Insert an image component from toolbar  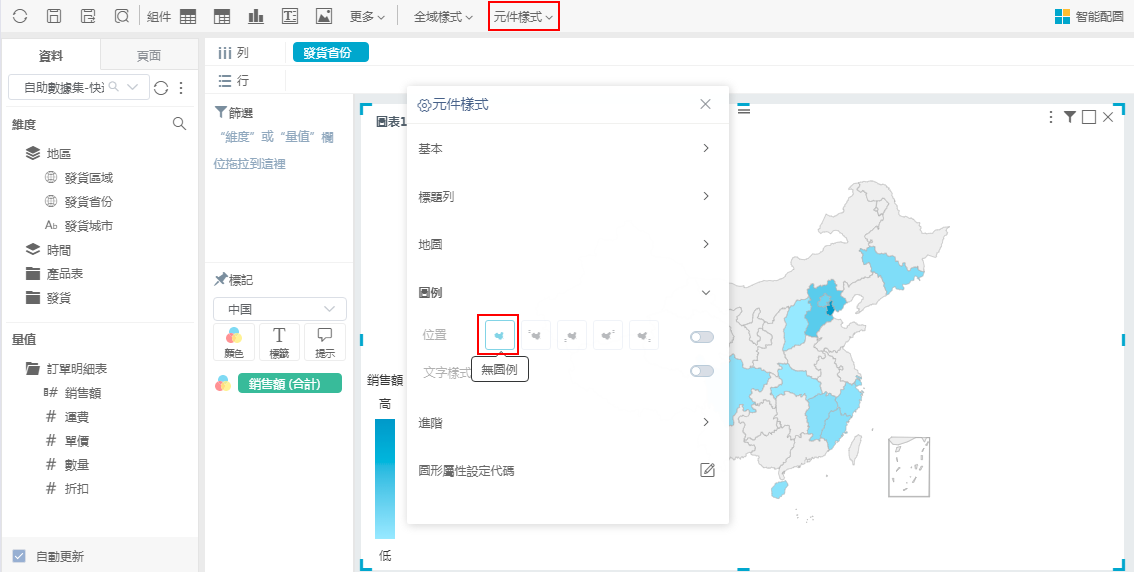click(x=323, y=16)
